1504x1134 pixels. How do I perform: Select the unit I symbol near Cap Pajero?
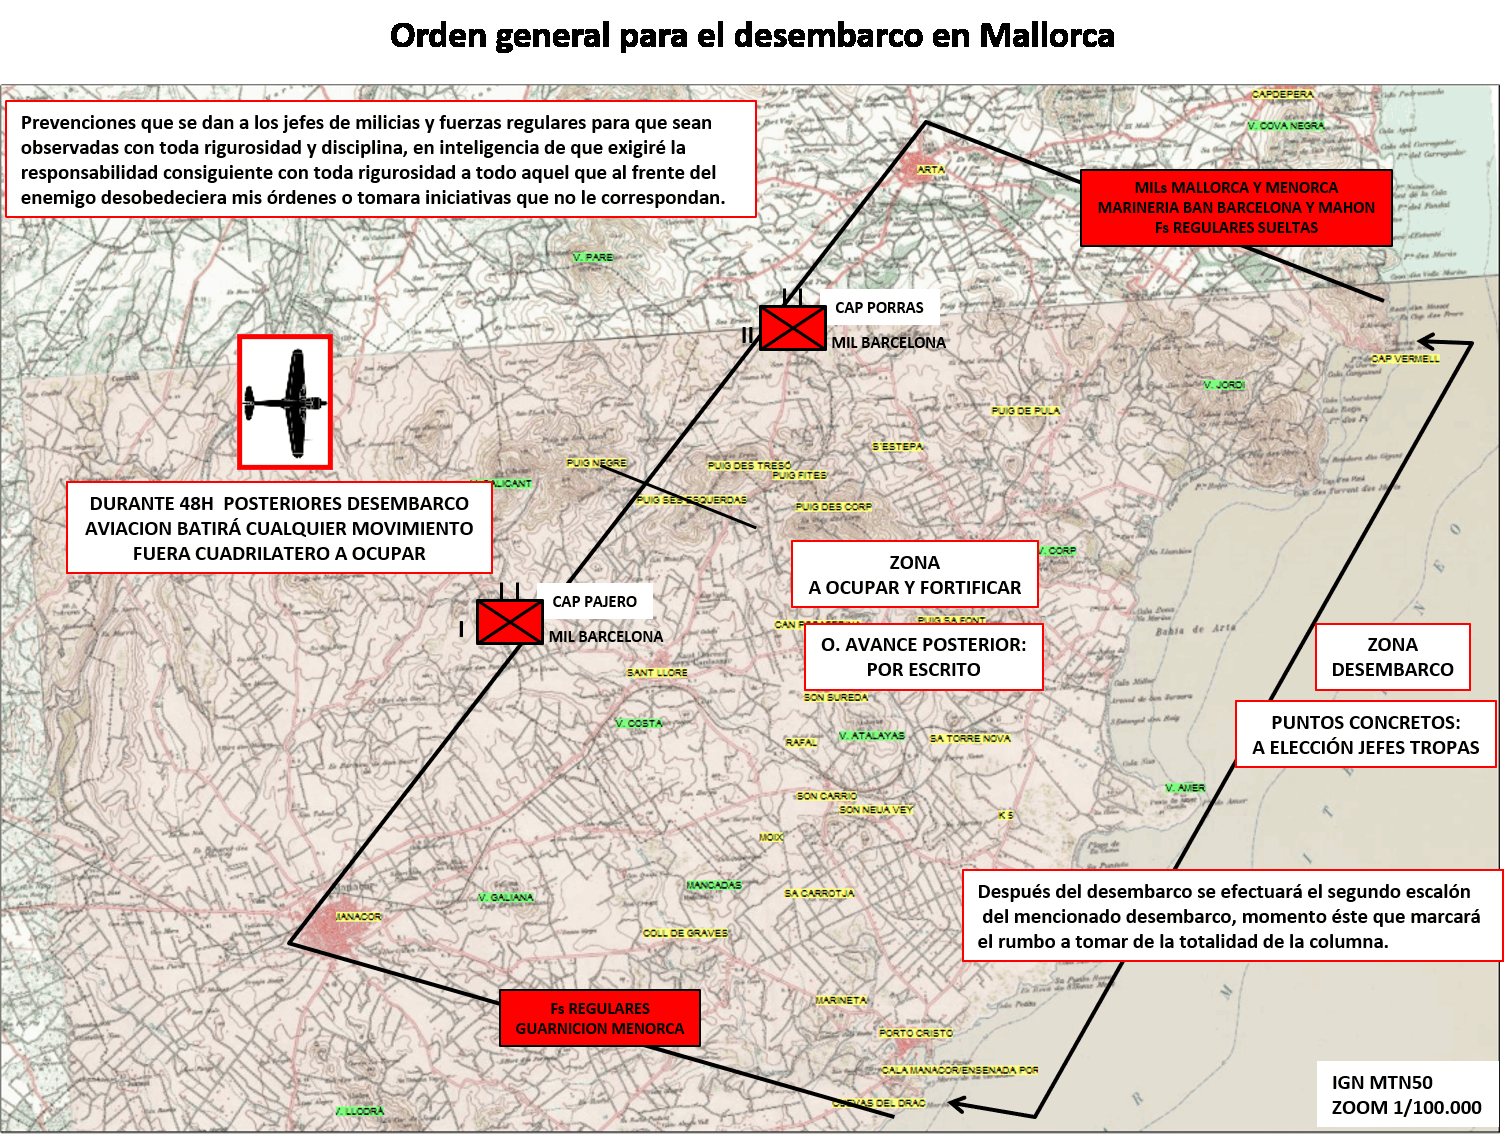pyautogui.click(x=510, y=621)
